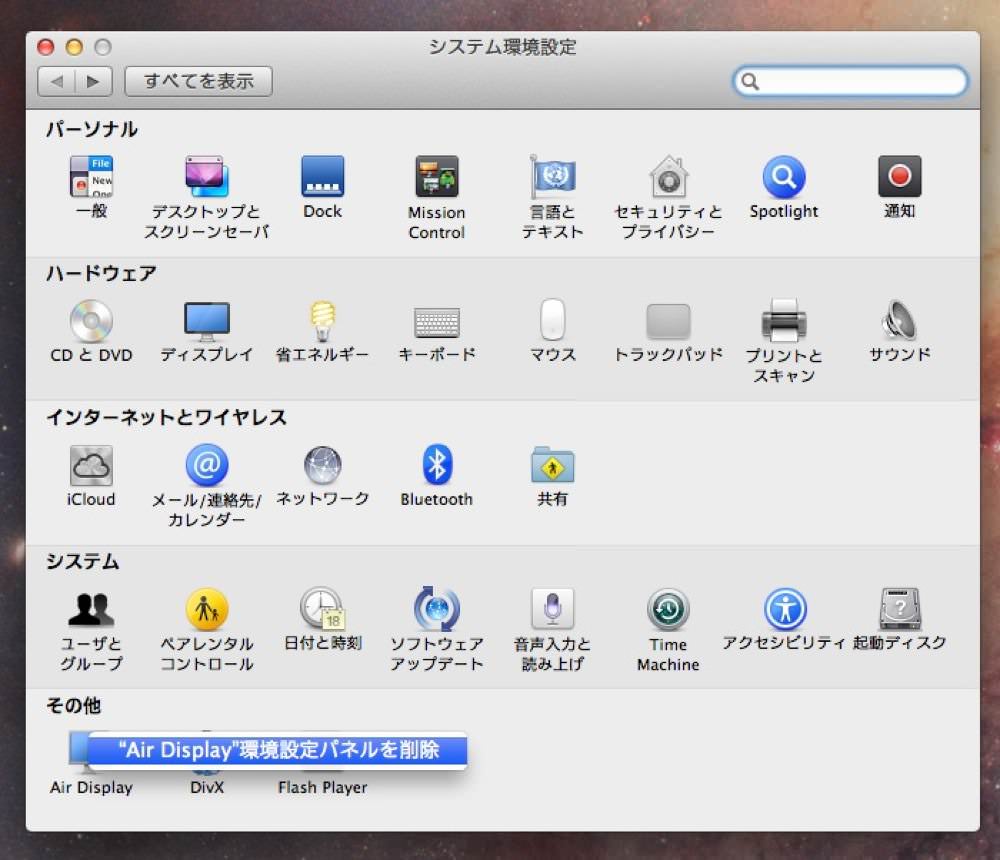Viewport: 1000px width, 860px height.
Task: Open 共有 (Sharing) preferences
Action: pyautogui.click(x=553, y=464)
